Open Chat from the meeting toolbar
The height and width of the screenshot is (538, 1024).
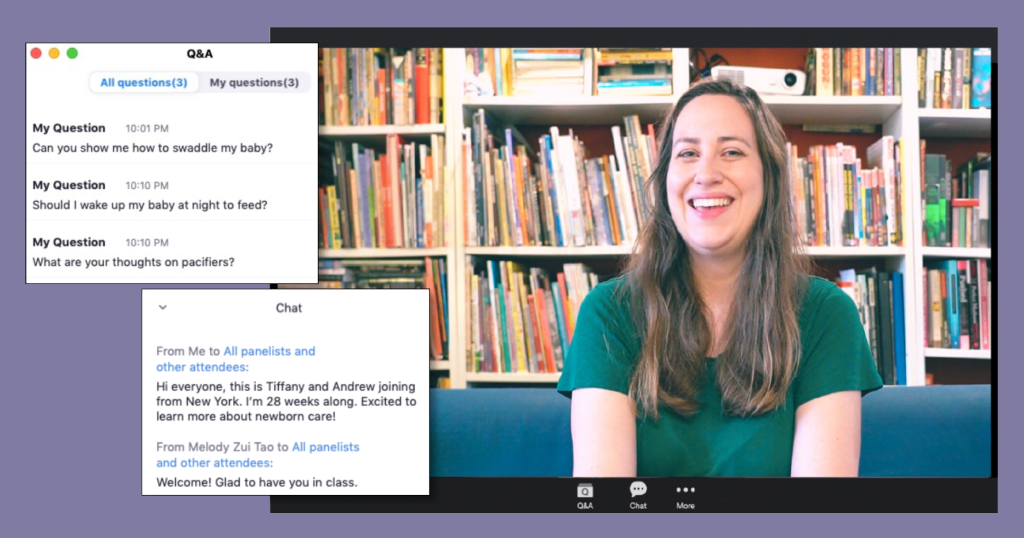coord(638,496)
